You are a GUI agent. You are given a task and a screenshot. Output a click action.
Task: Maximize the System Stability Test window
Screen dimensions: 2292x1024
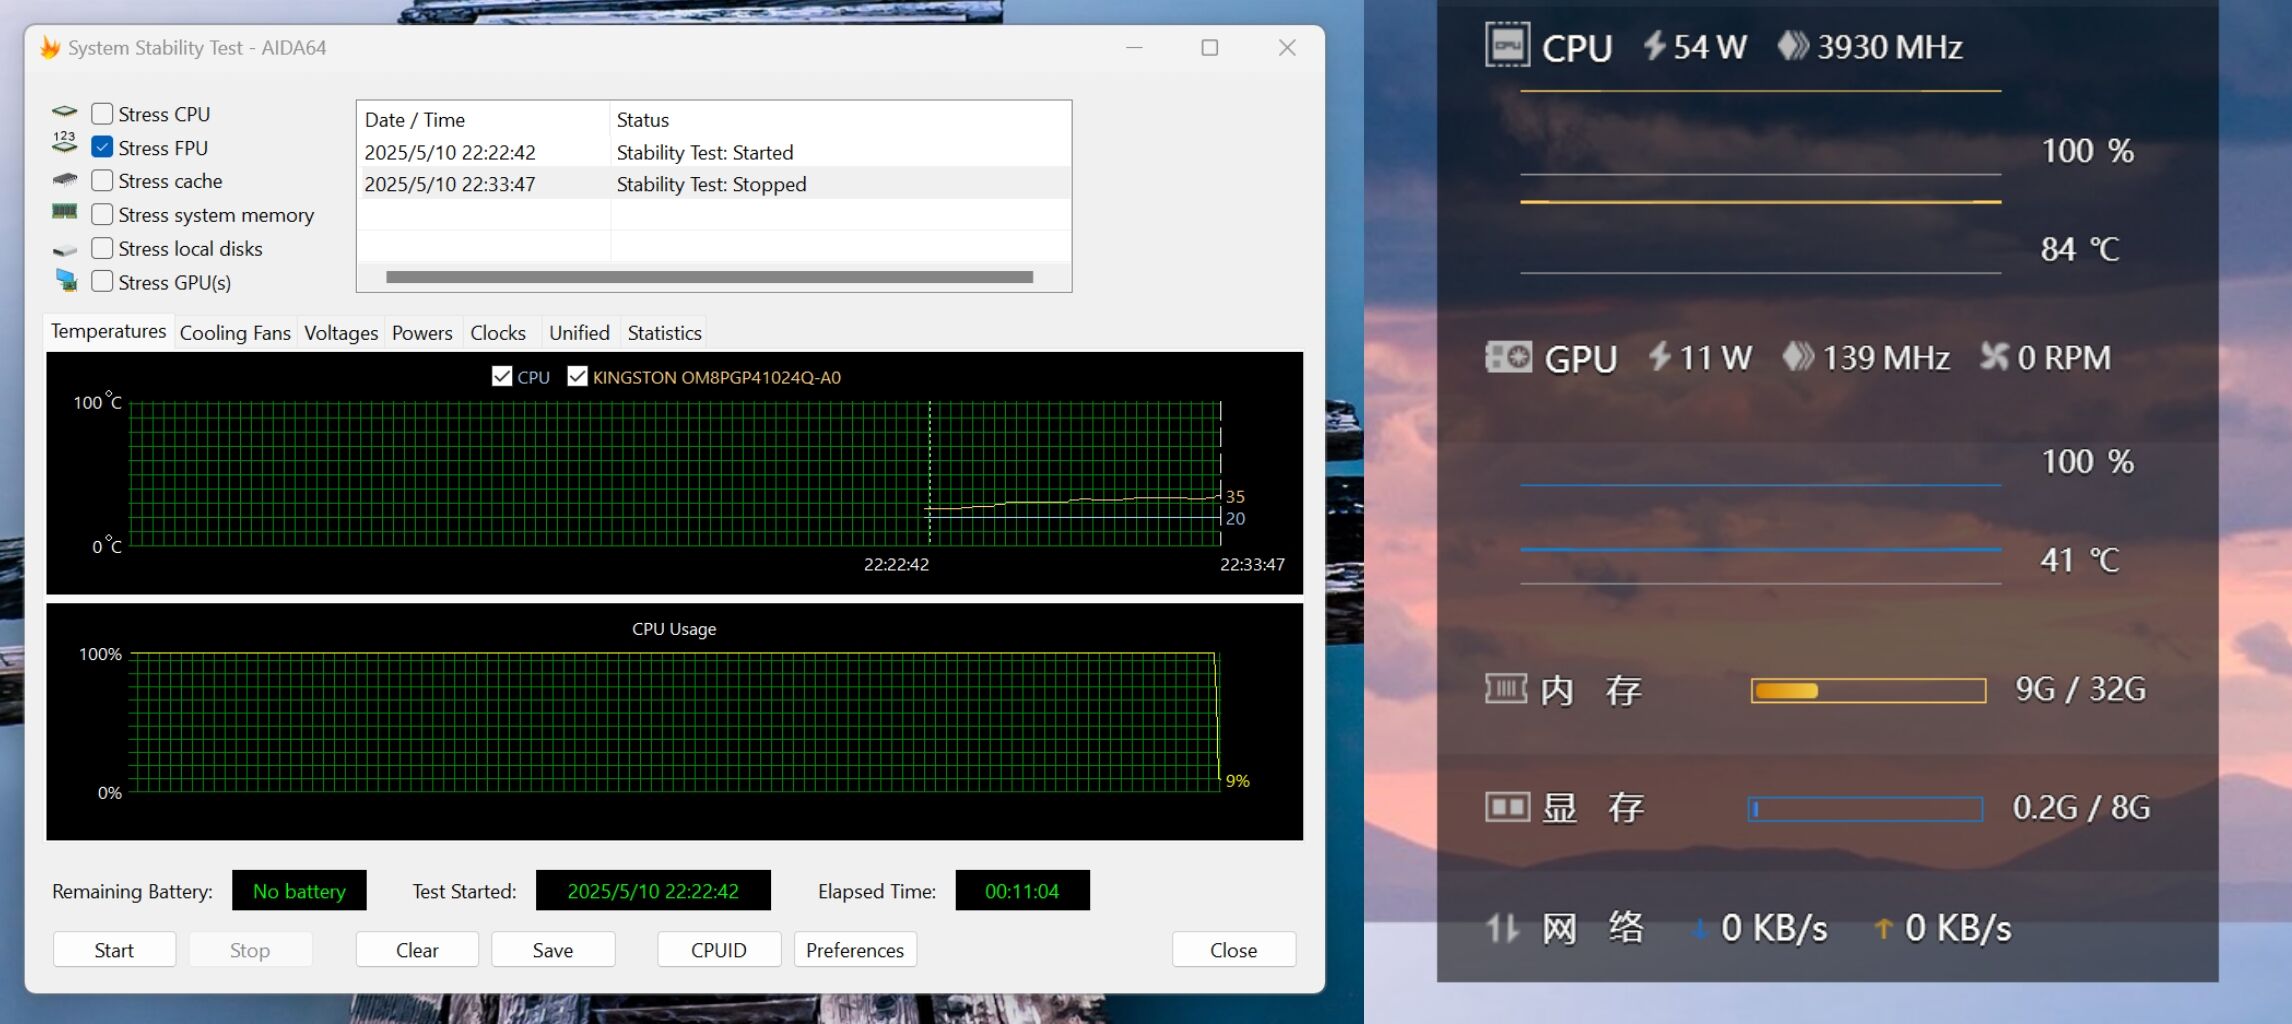point(1210,48)
